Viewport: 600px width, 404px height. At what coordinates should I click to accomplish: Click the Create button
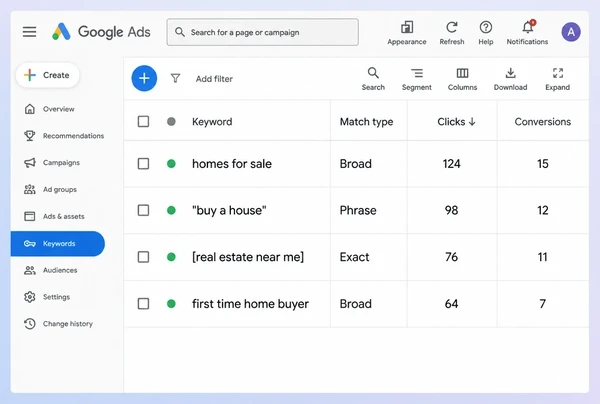point(47,75)
